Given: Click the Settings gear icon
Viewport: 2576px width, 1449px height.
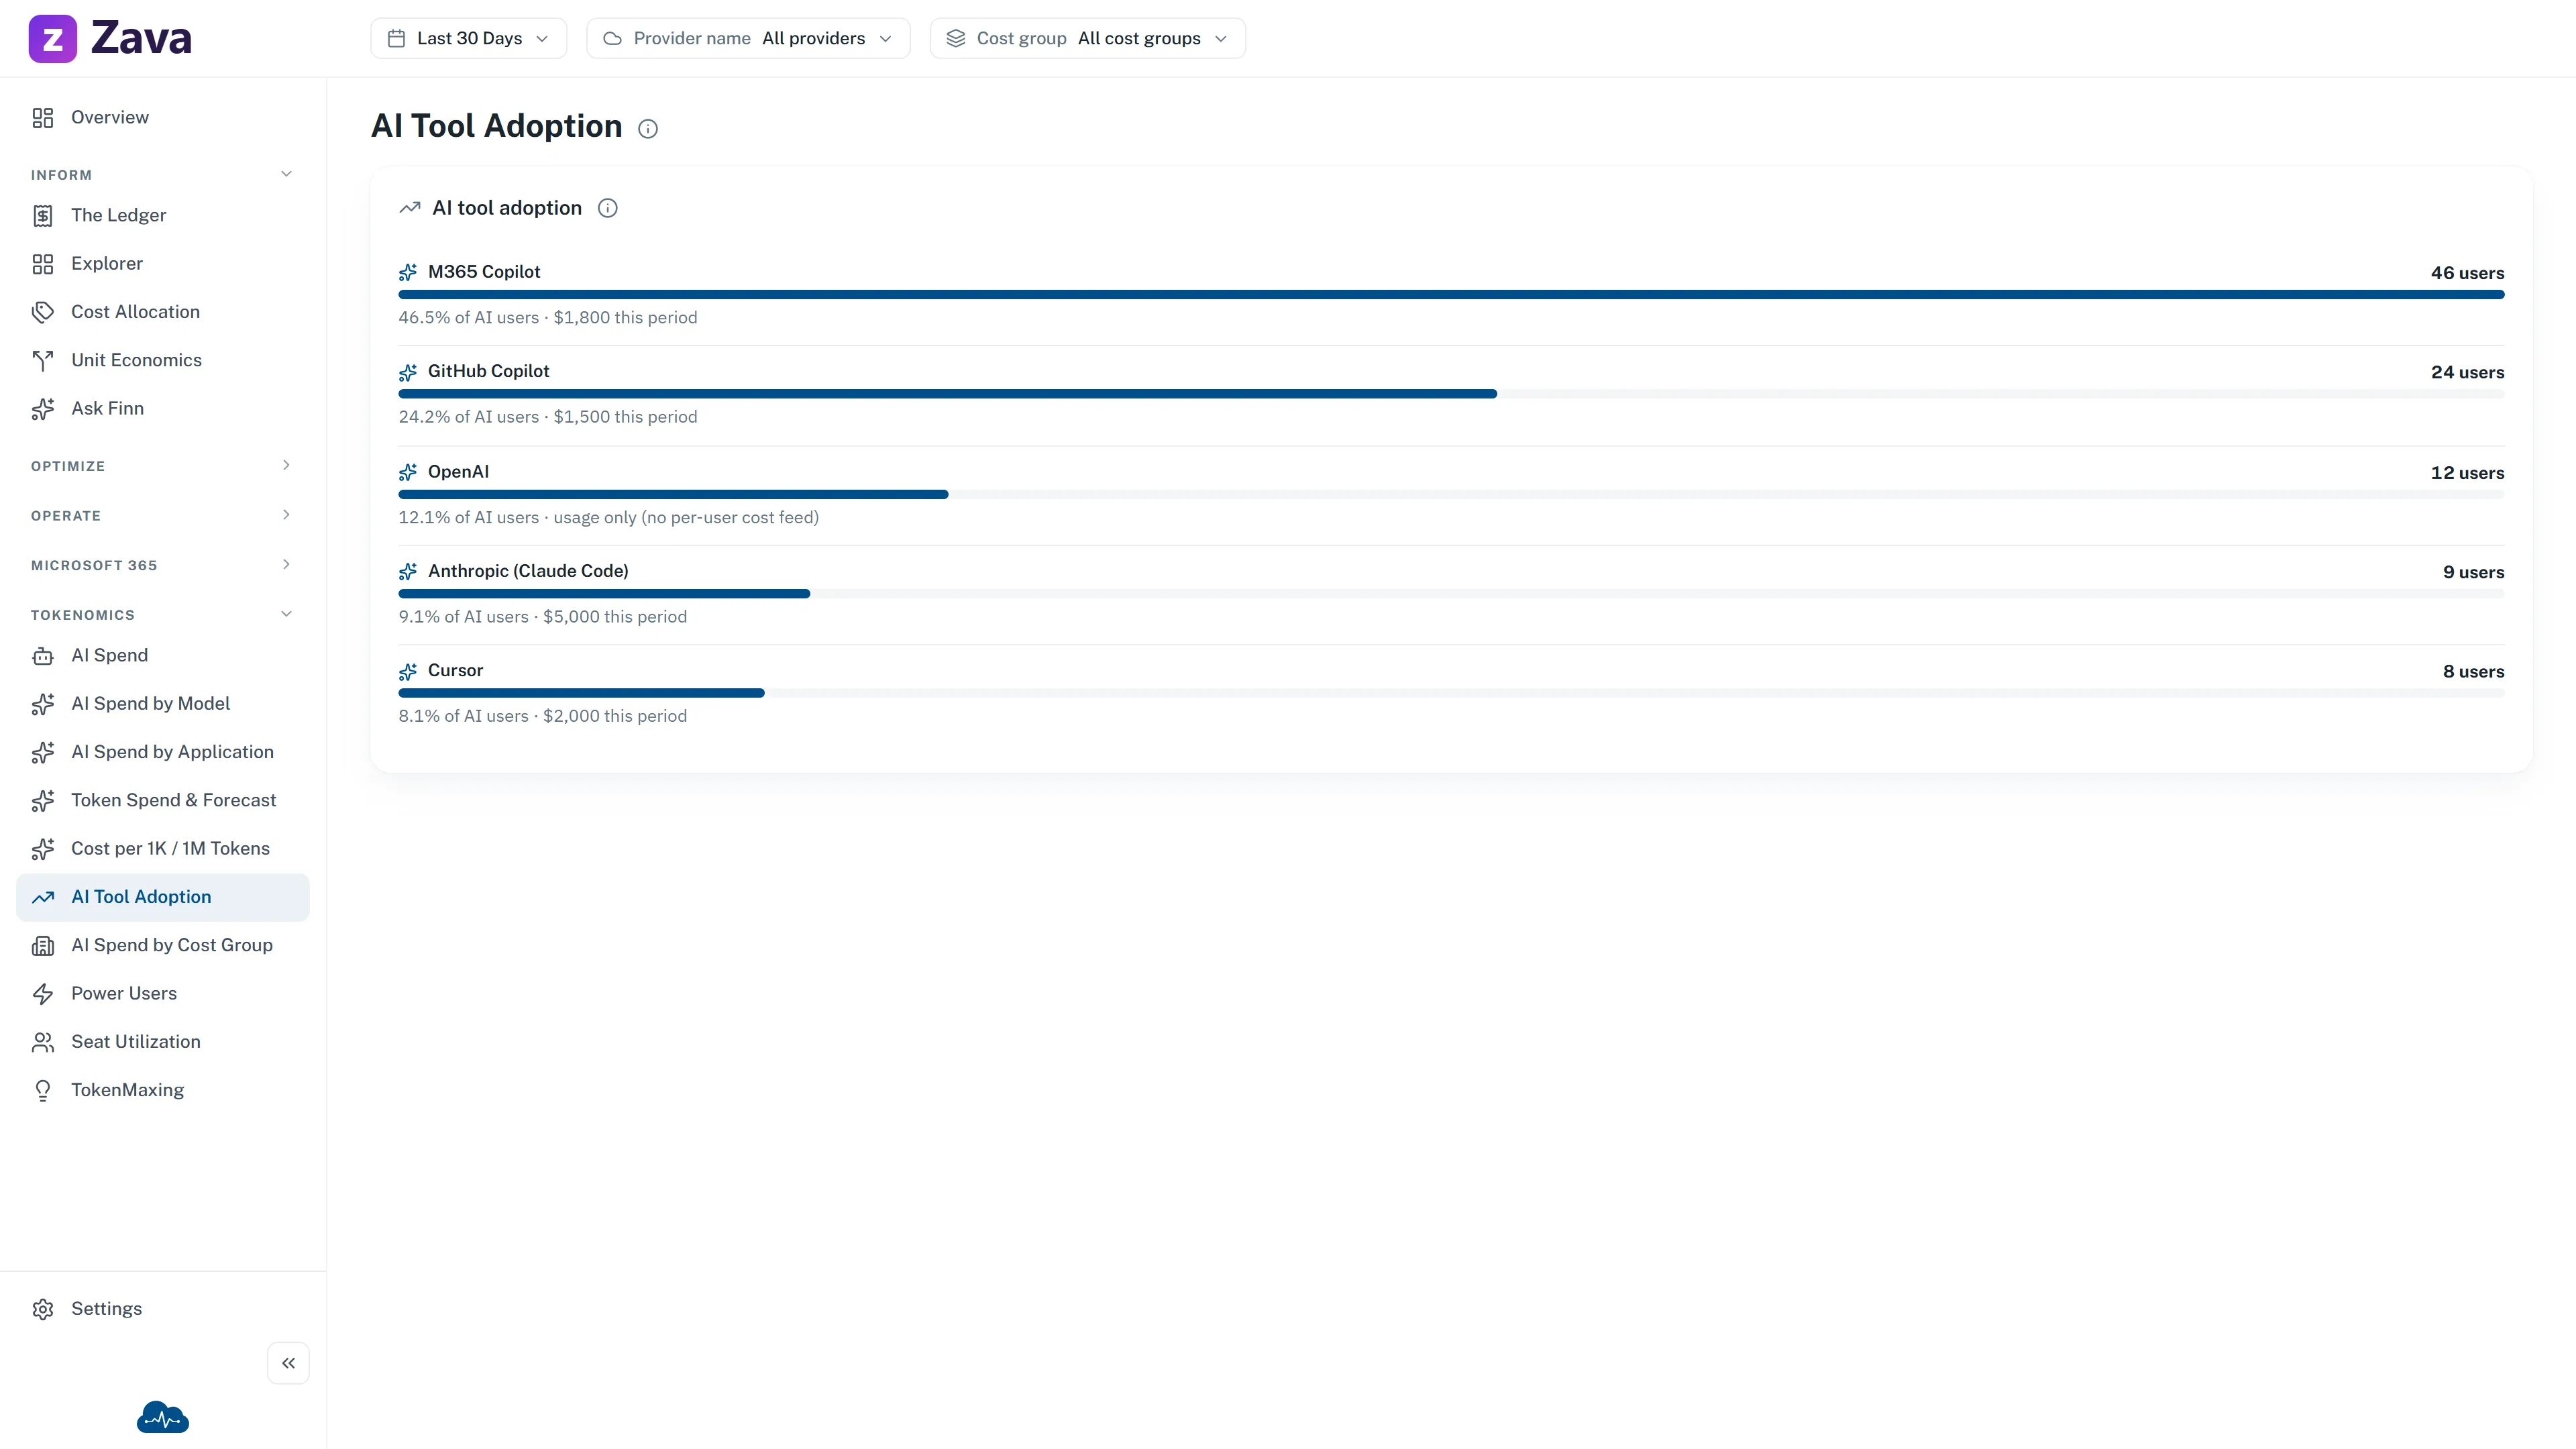Looking at the screenshot, I should pyautogui.click(x=43, y=1309).
